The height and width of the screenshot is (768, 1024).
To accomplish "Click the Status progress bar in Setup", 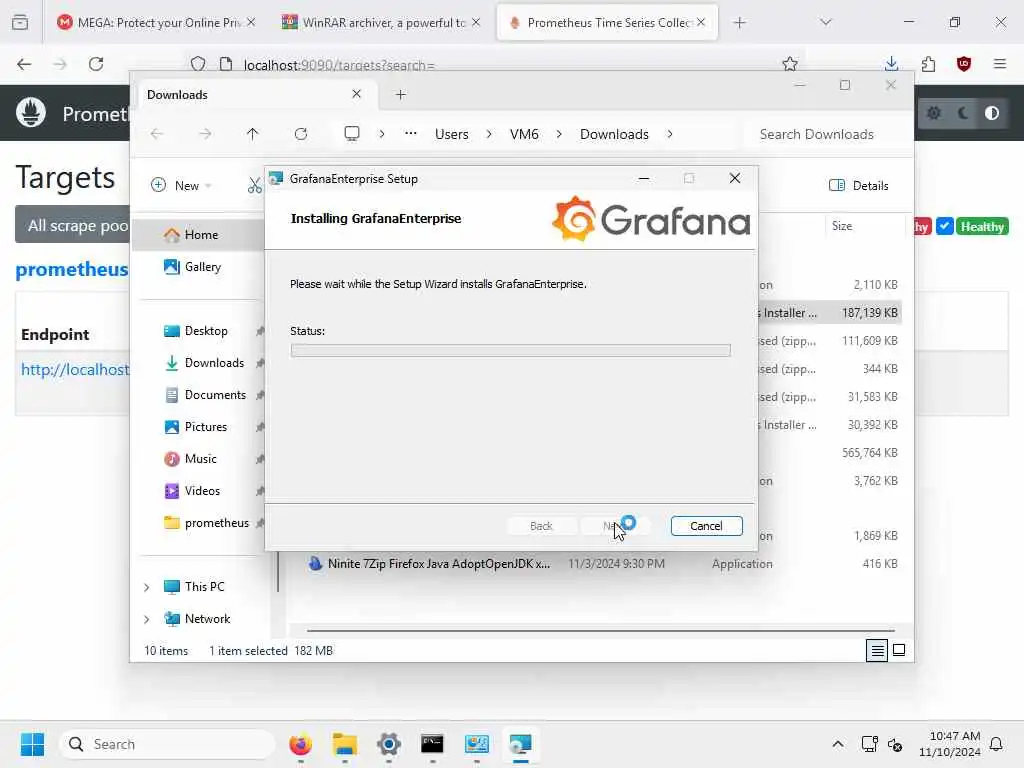I will (x=510, y=351).
